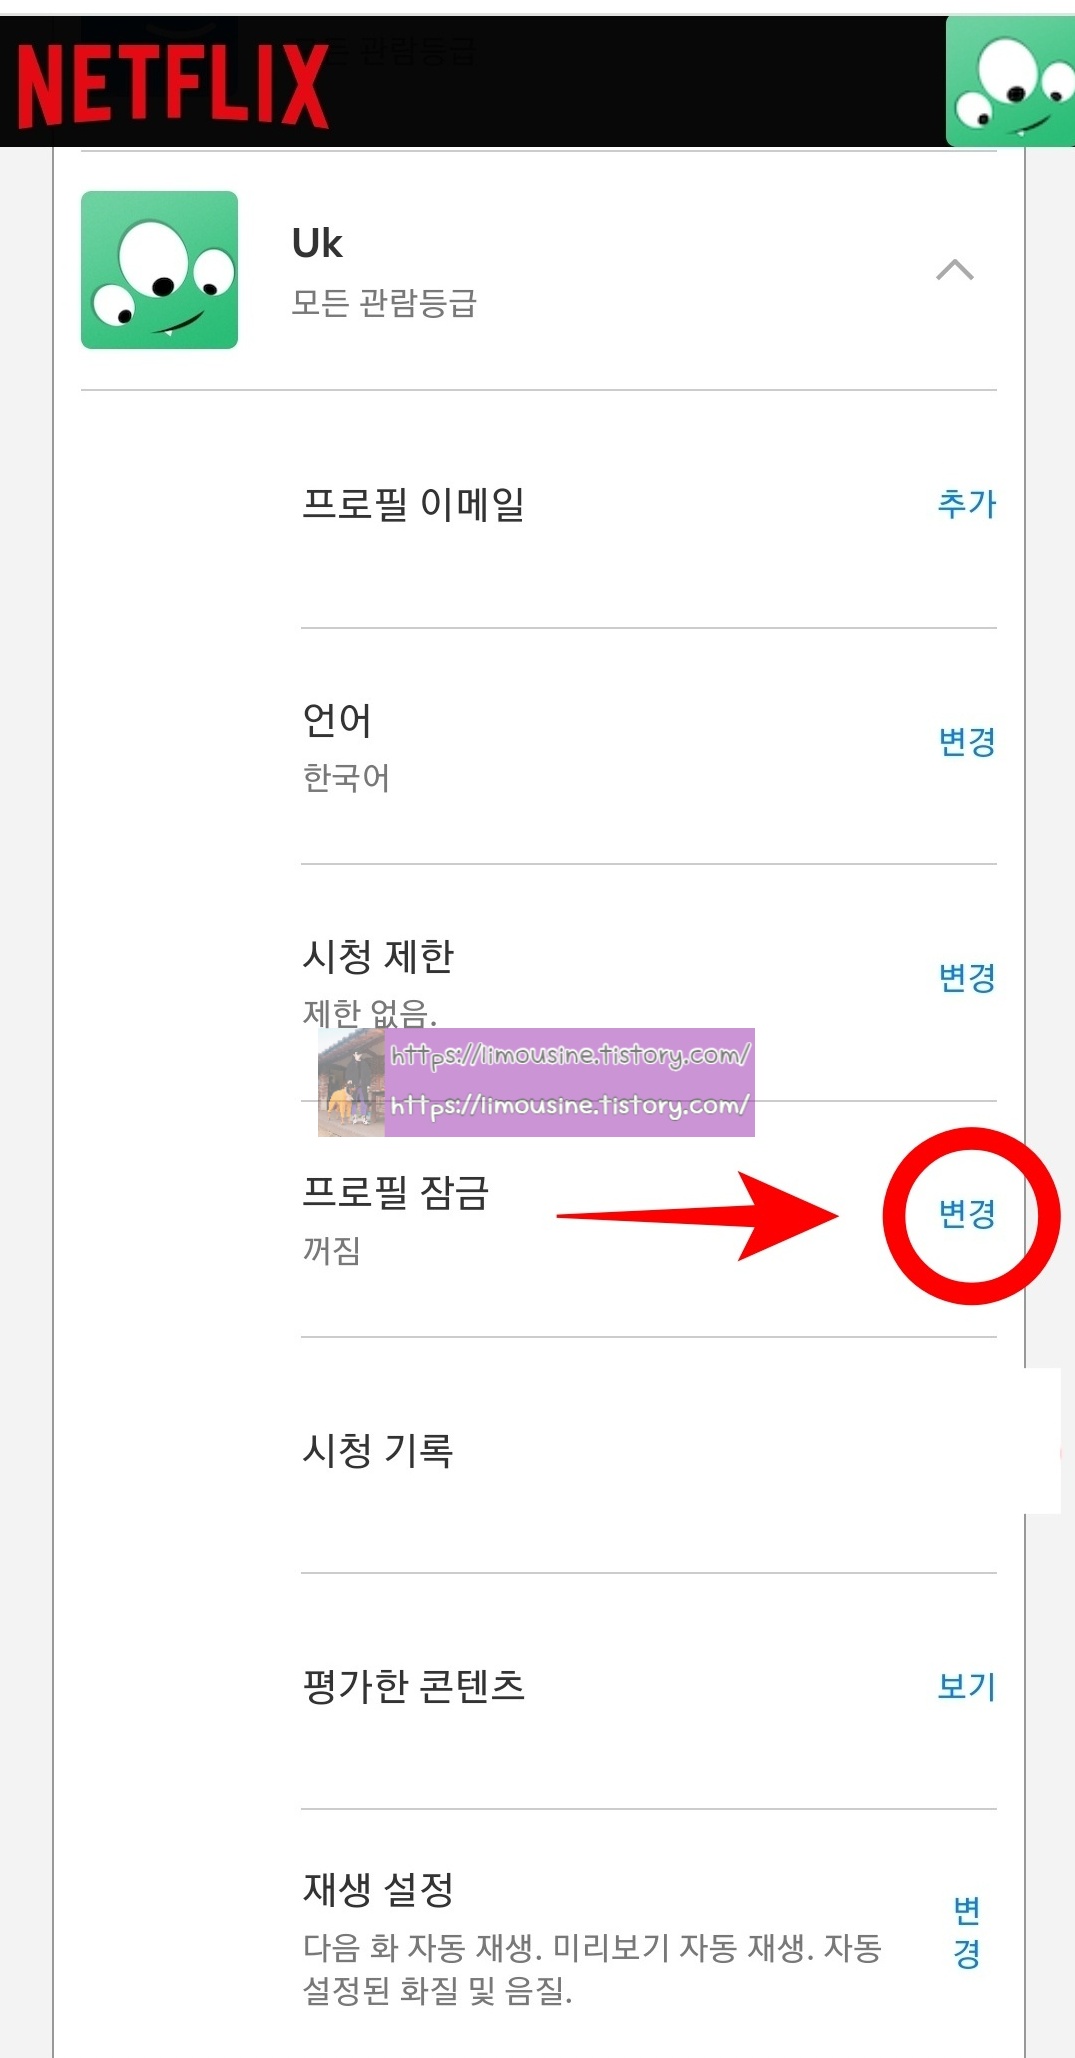The image size is (1075, 2058).
Task: Change language with 언어 변경 link
Action: coord(966,741)
